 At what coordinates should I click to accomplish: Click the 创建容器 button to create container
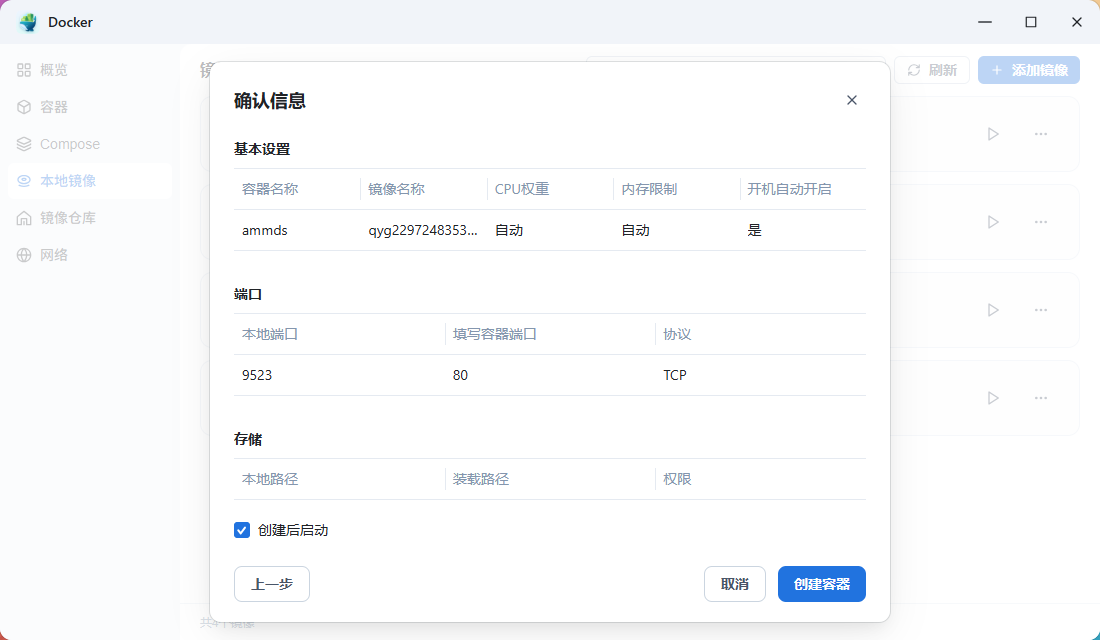(x=821, y=584)
